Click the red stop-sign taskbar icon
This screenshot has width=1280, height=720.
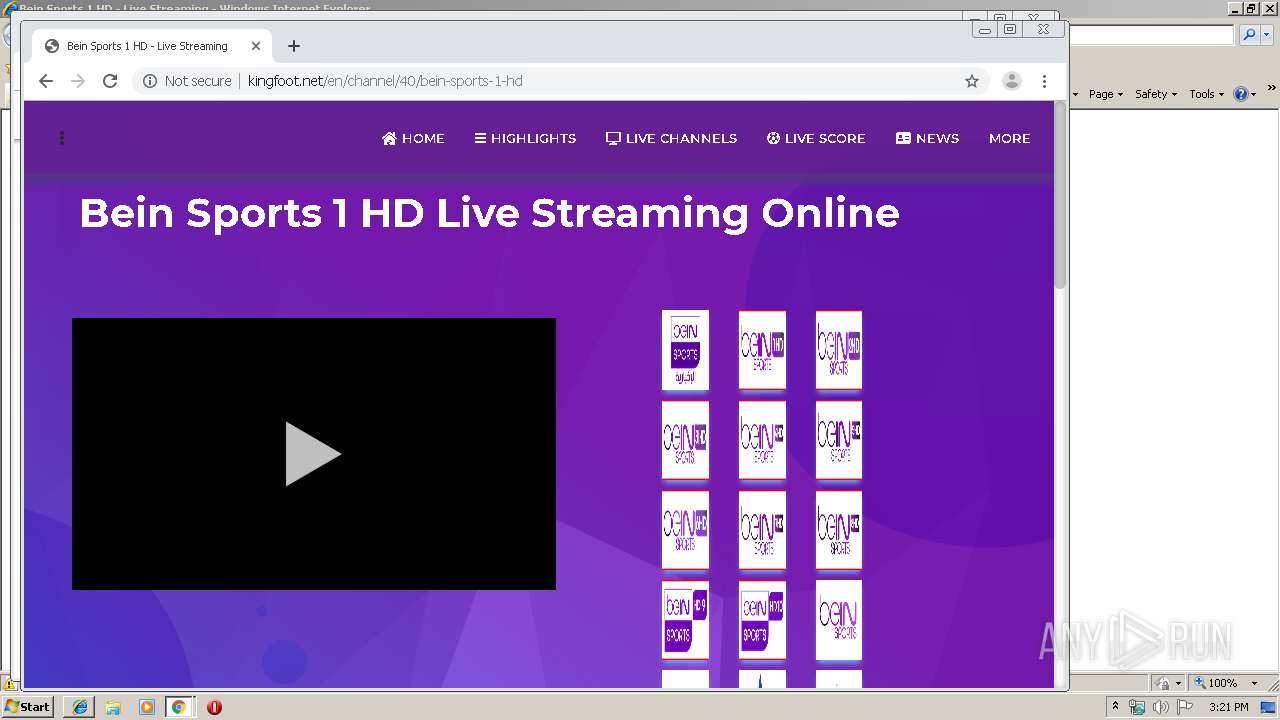pyautogui.click(x=214, y=707)
